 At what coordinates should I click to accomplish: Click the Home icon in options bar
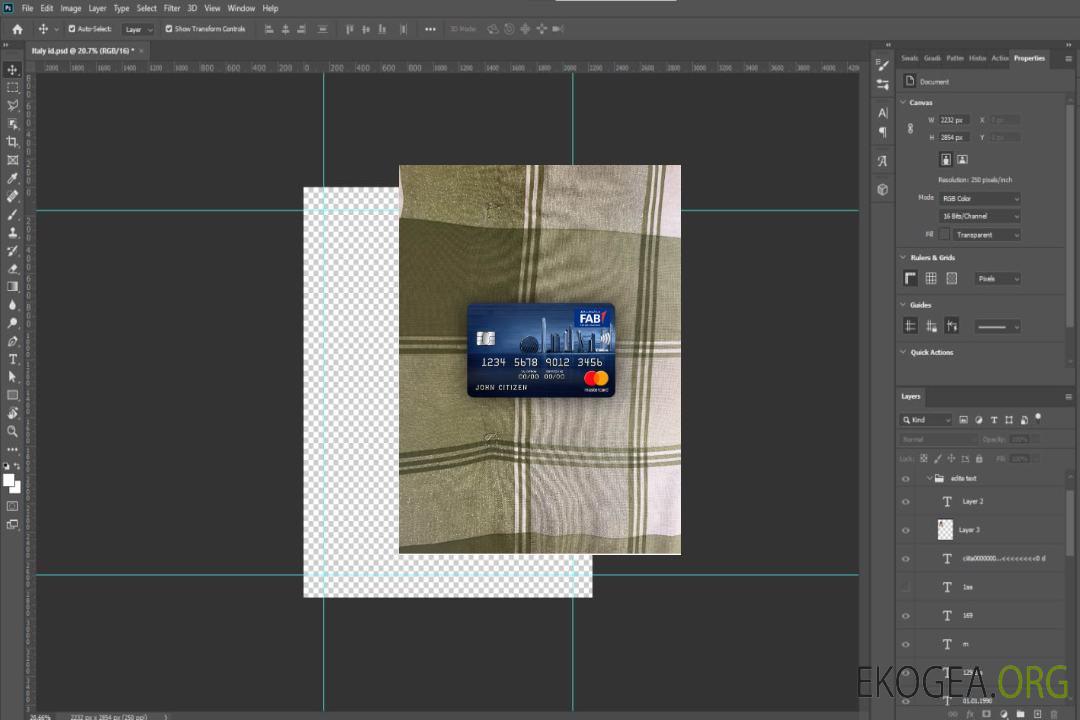click(x=17, y=29)
